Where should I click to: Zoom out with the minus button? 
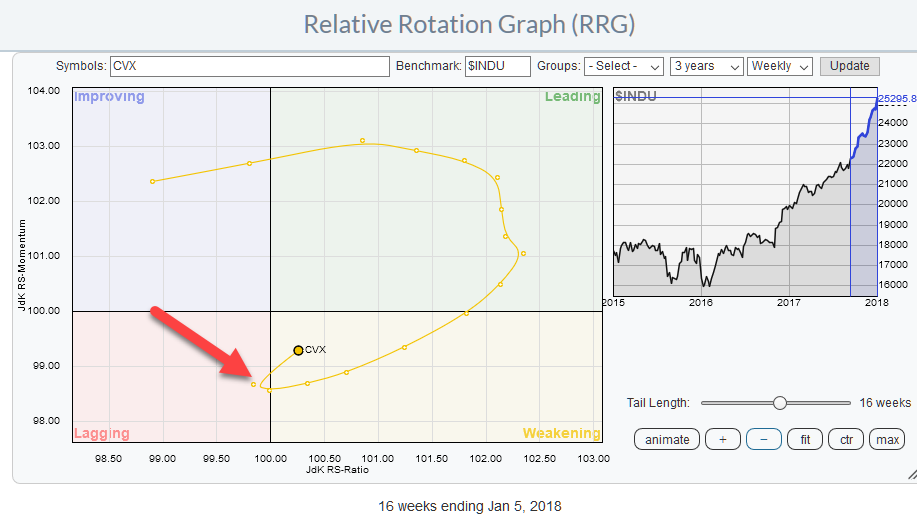[x=763, y=439]
